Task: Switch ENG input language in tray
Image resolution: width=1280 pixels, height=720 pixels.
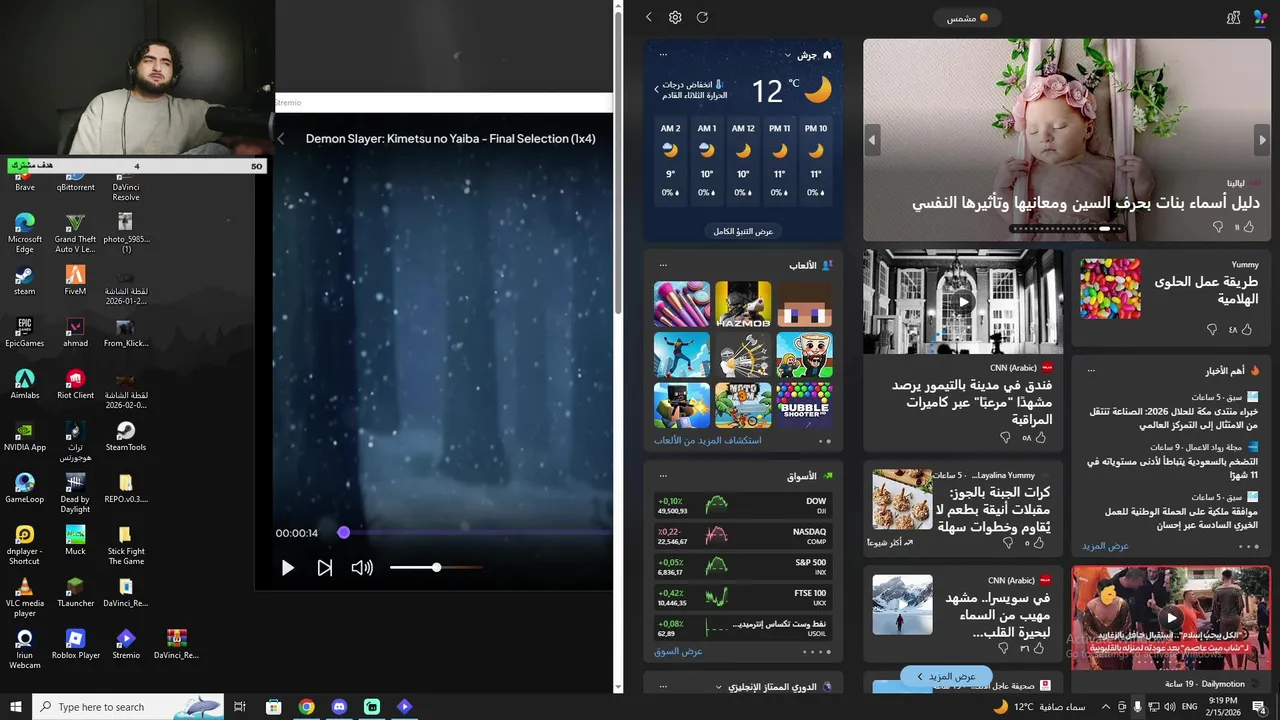Action: pyautogui.click(x=1189, y=707)
